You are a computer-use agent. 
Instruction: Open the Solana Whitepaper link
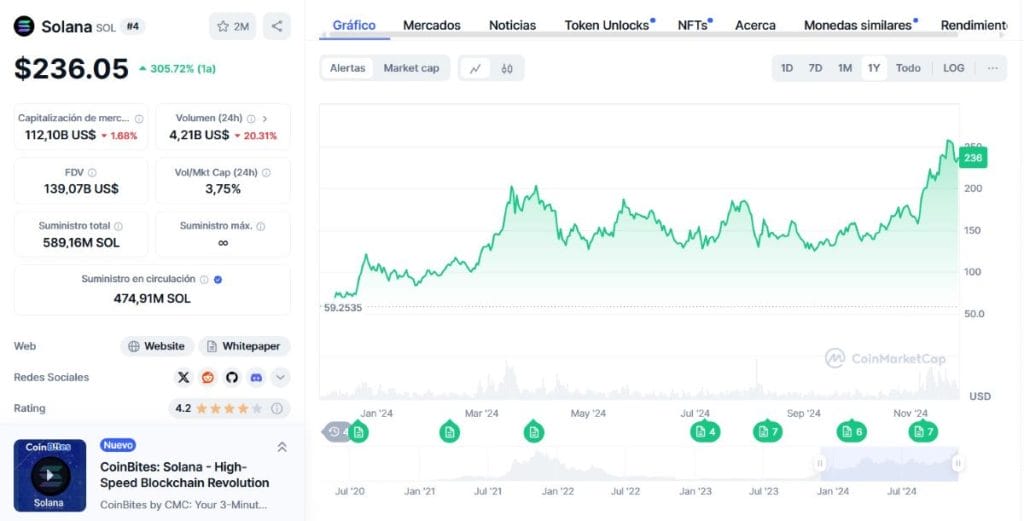(x=244, y=346)
